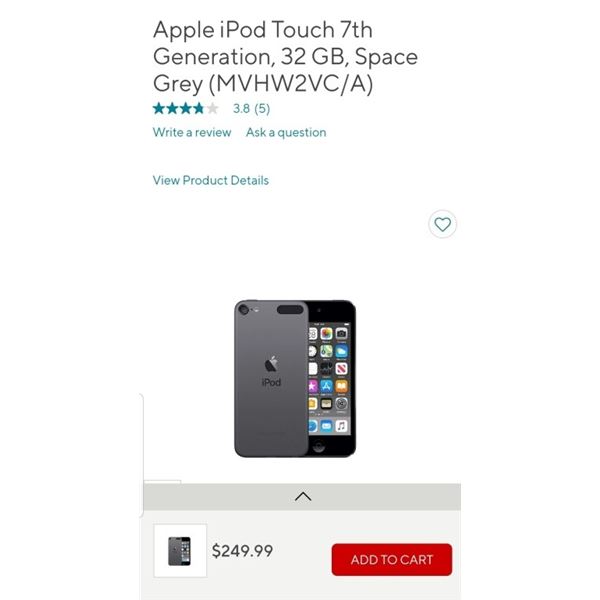The height and width of the screenshot is (600, 600).
Task: Add product to wishlist with heart icon
Action: (442, 224)
